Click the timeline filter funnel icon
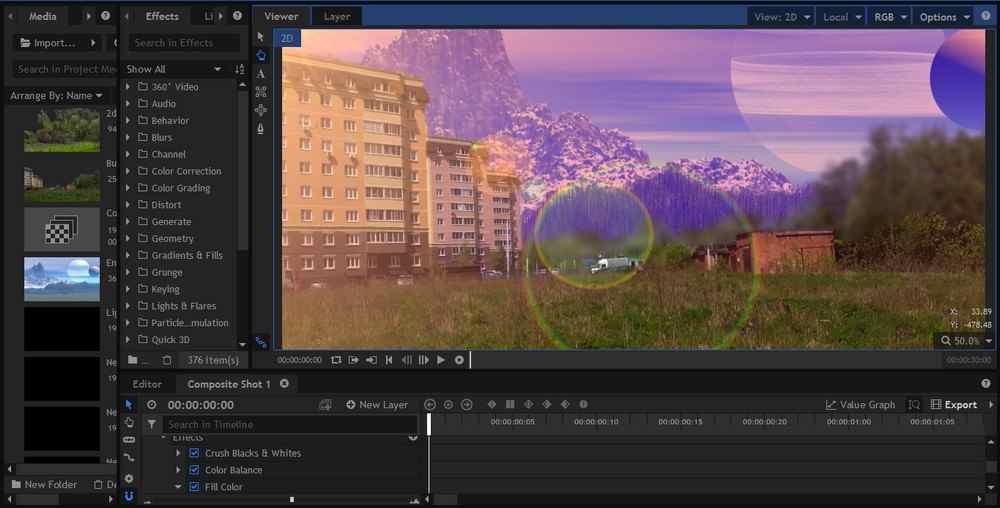Viewport: 1000px width, 508px height. 152,425
